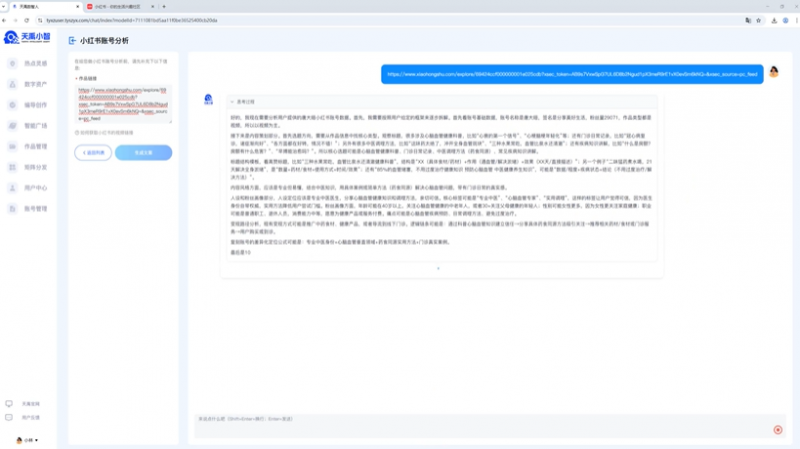Open the 账号管理 sidebar icon
The image size is (800, 449).
point(10,209)
